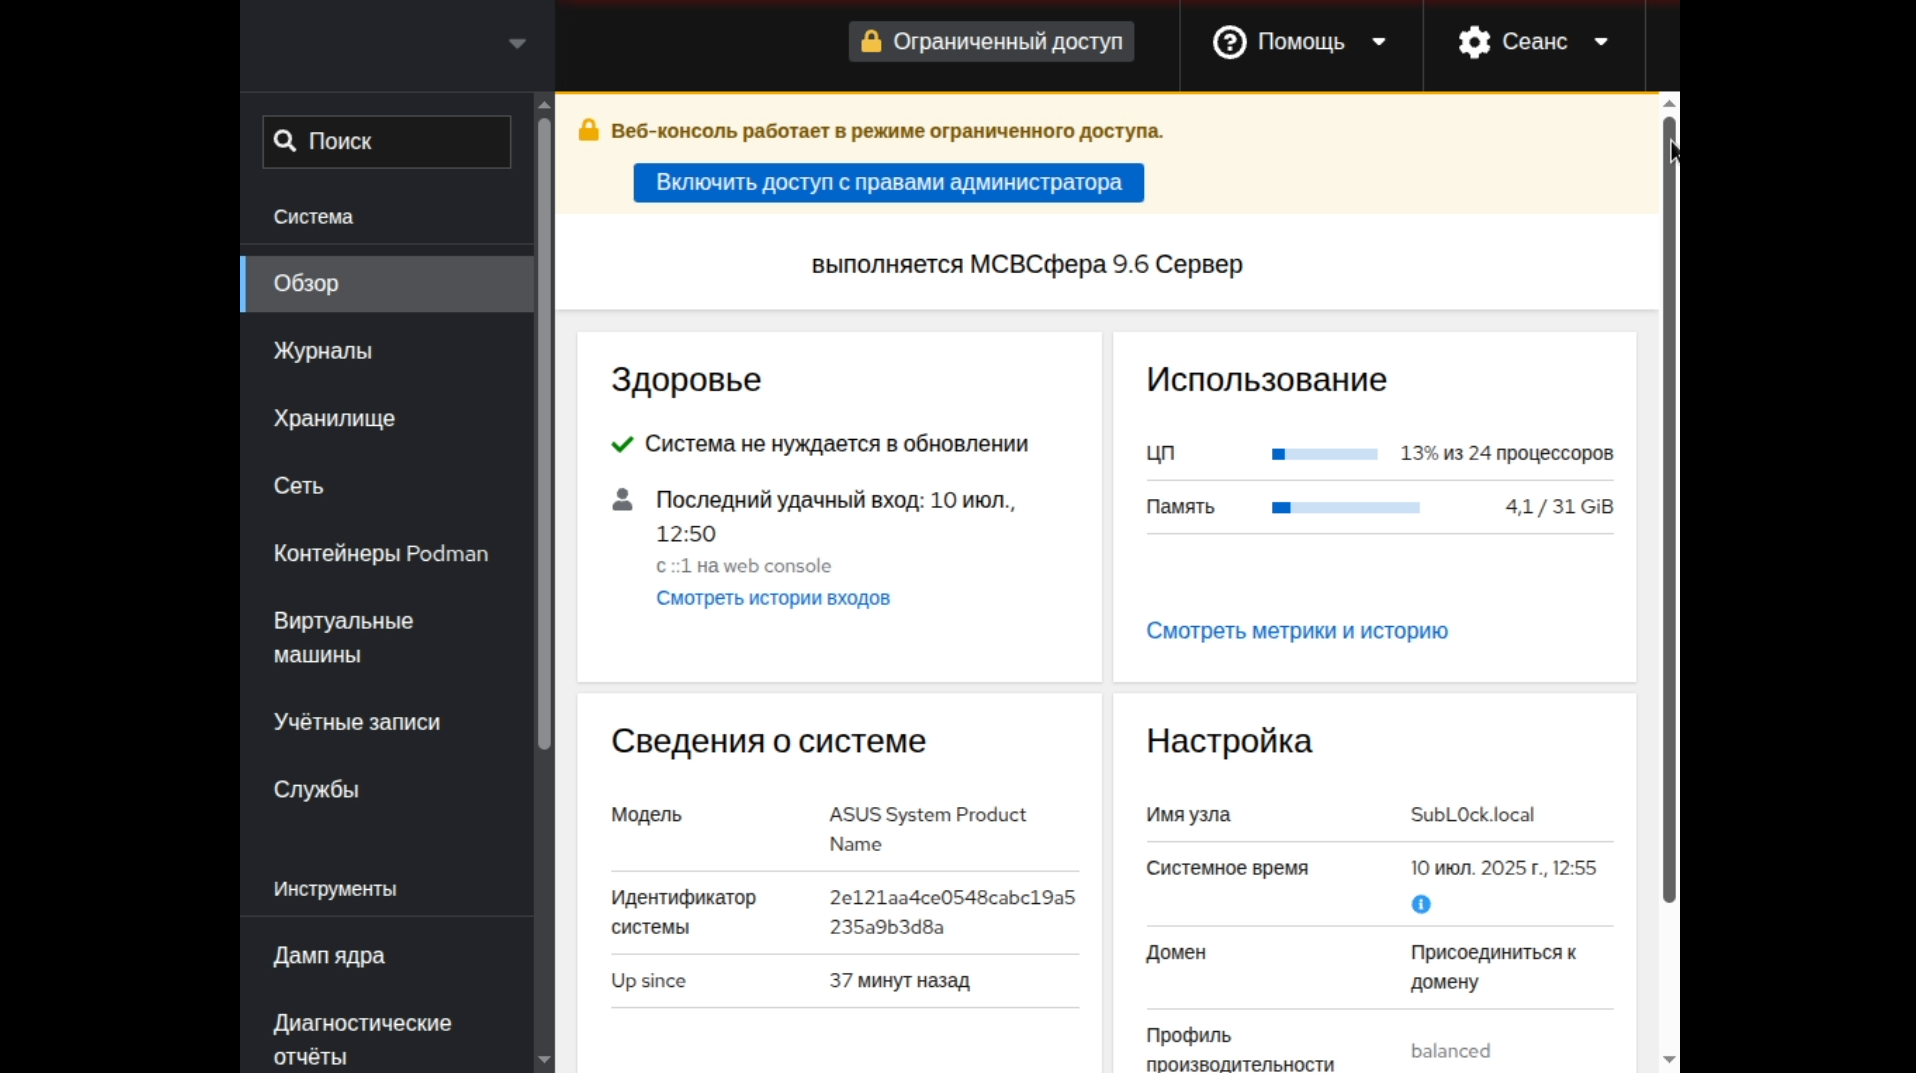
Task: Click the ЦП usage progress bar
Action: 1324,454
